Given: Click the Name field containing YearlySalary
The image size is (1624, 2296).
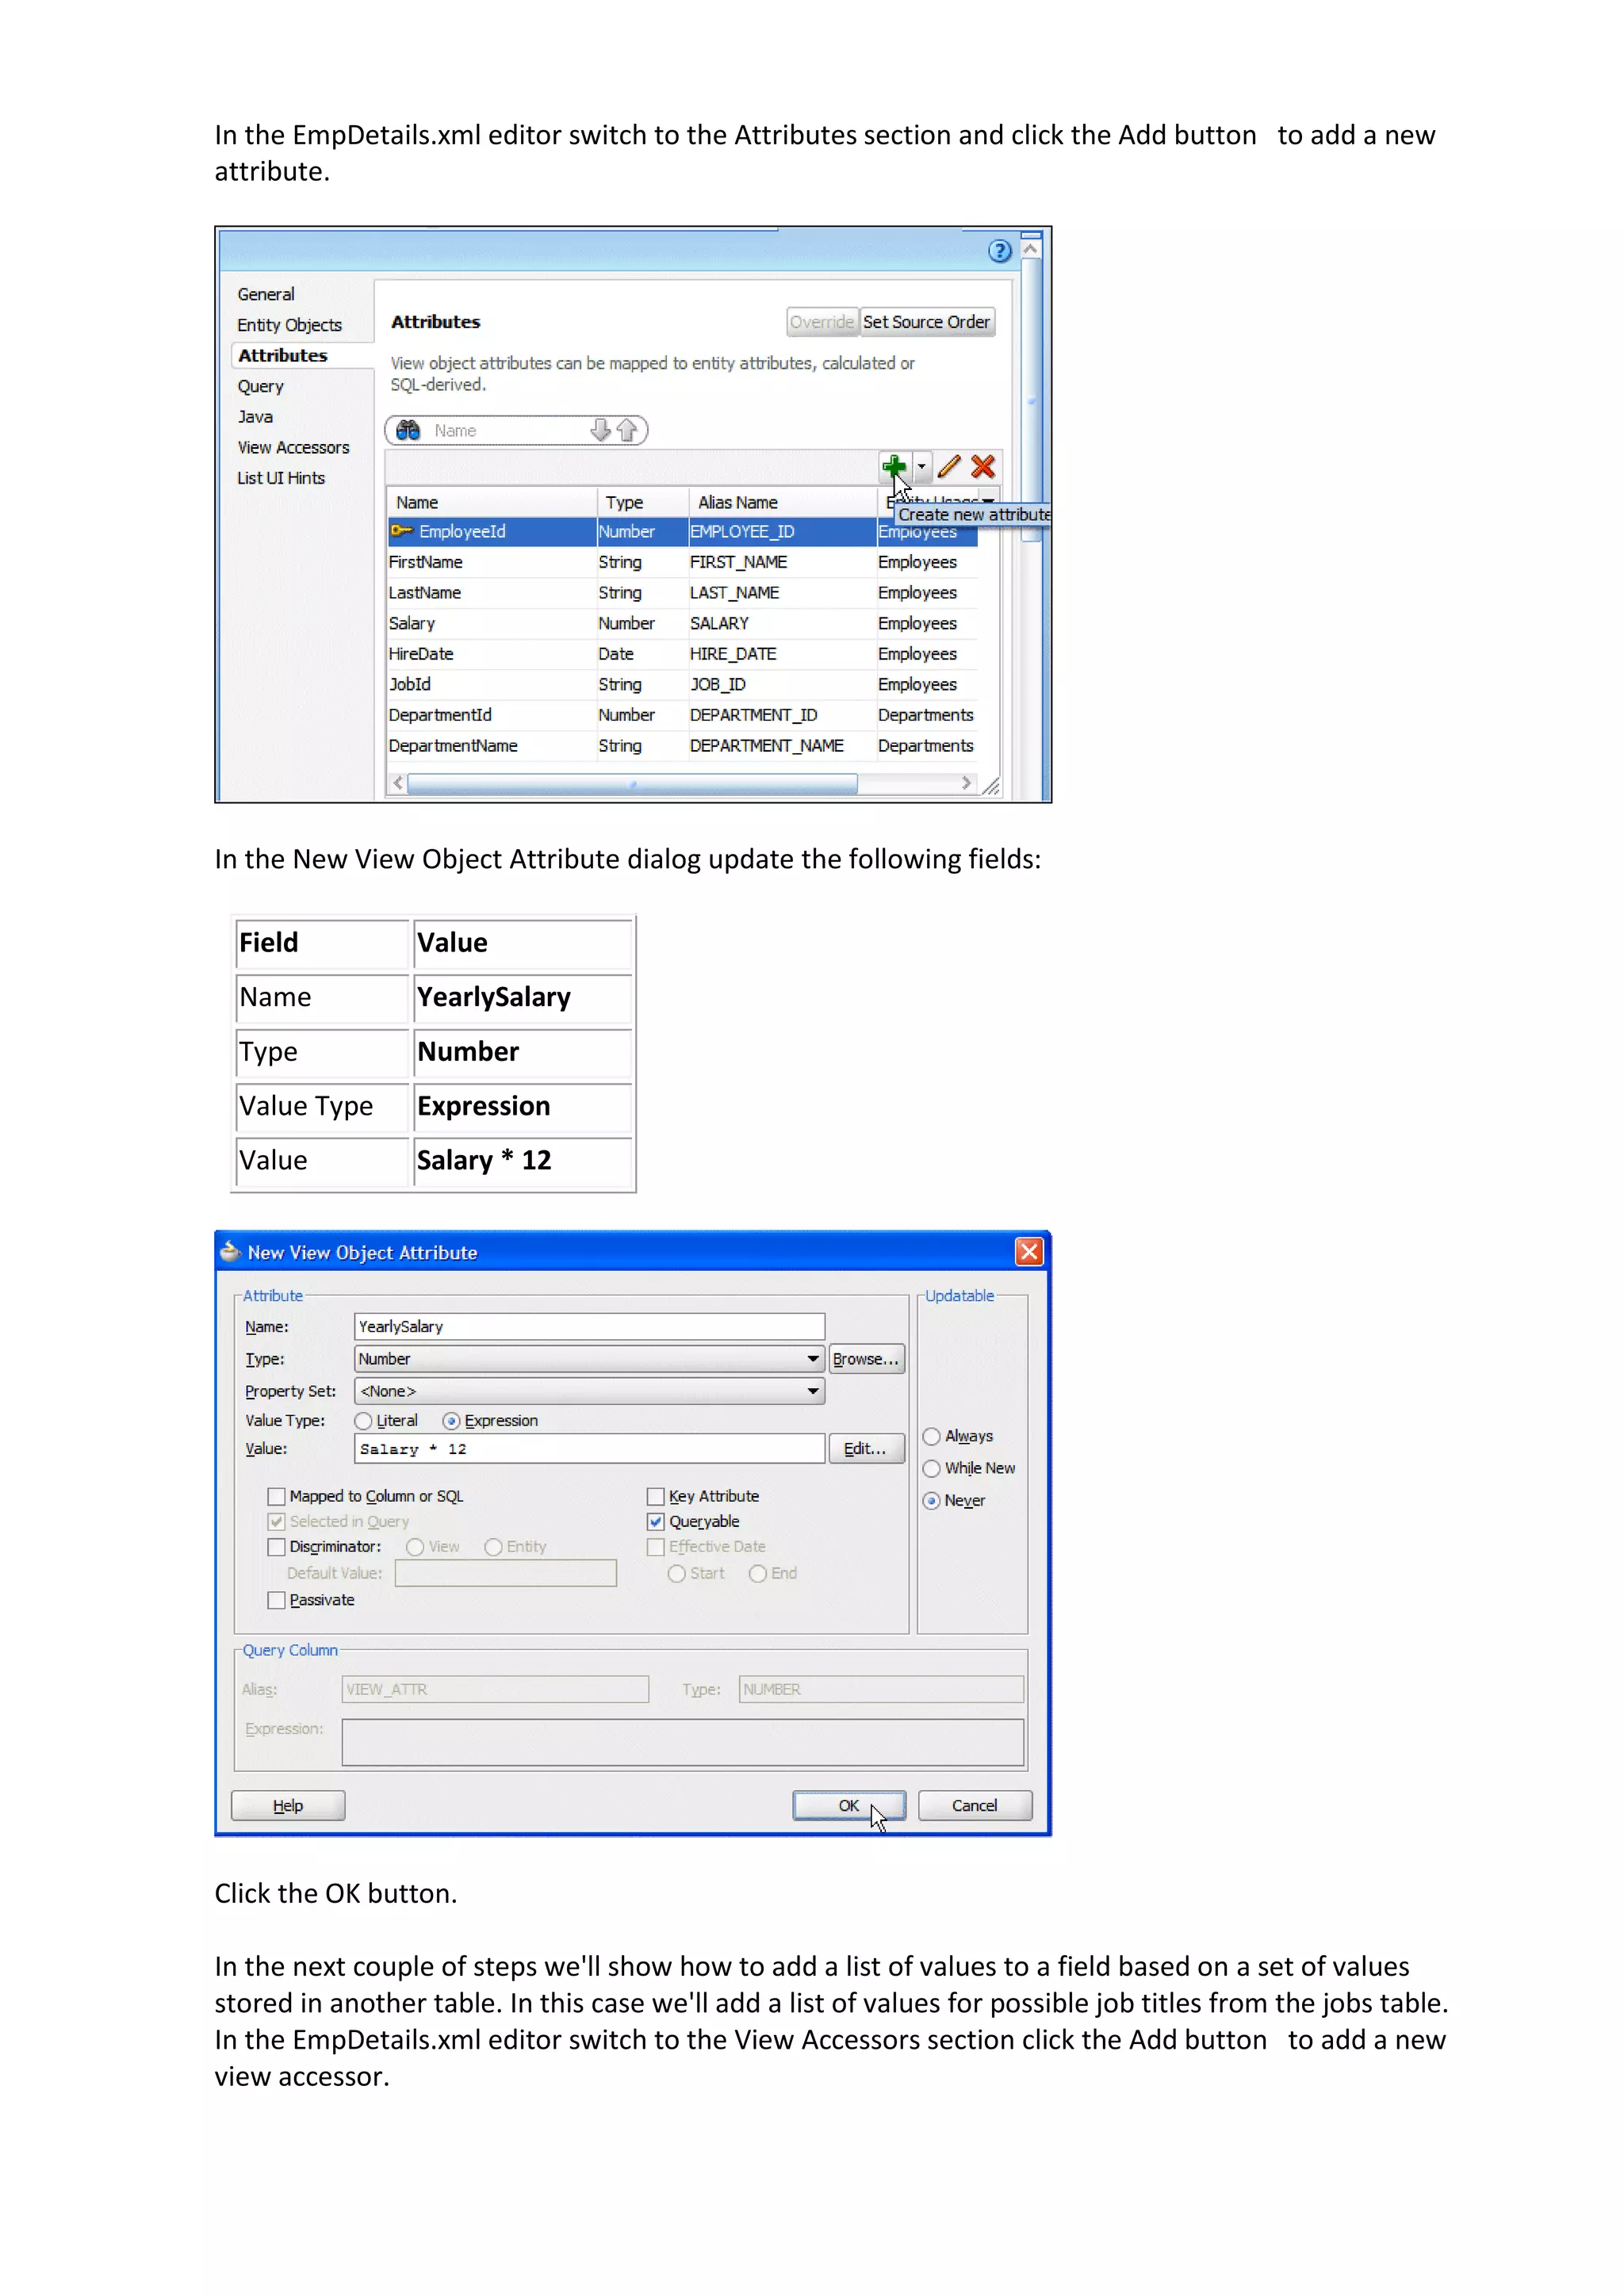Looking at the screenshot, I should tap(589, 1326).
